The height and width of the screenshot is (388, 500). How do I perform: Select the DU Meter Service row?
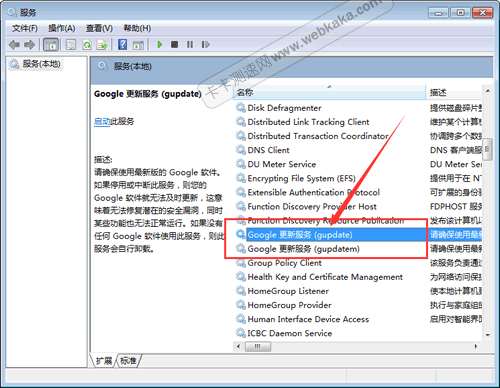[x=281, y=164]
